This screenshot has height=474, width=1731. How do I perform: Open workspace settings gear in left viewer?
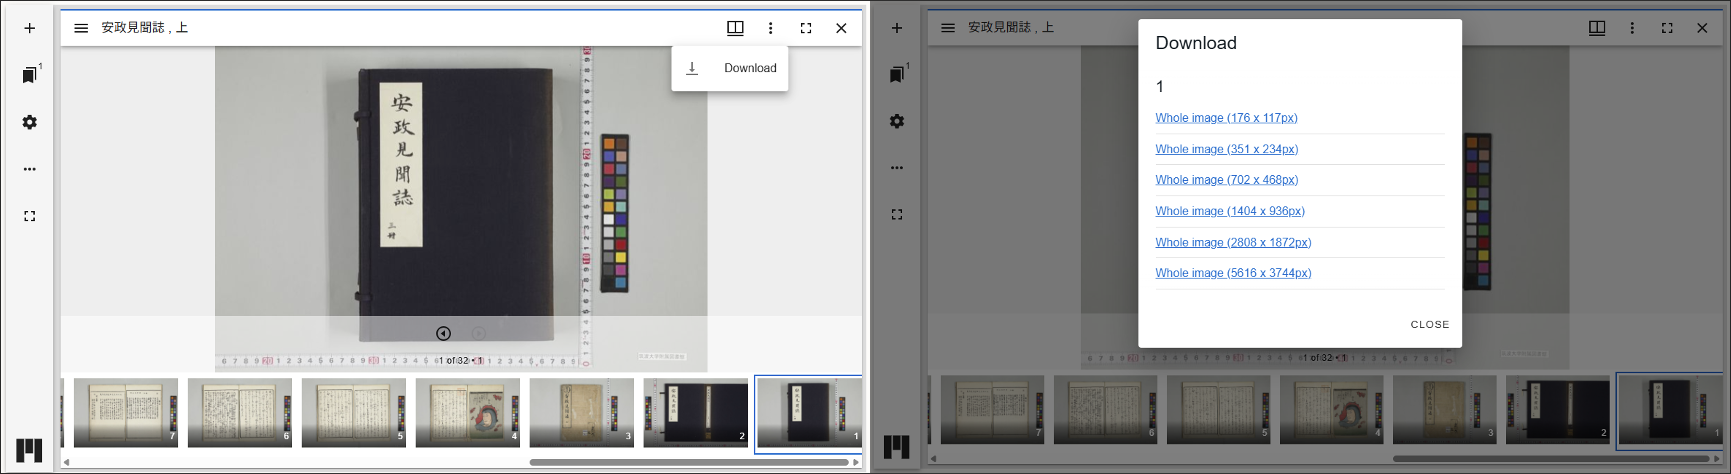[30, 122]
